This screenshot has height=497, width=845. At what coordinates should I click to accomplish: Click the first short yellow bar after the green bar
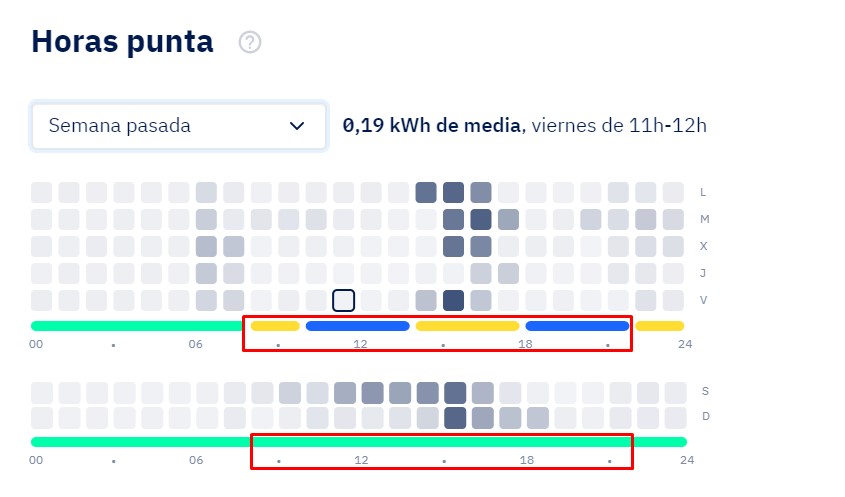point(275,326)
